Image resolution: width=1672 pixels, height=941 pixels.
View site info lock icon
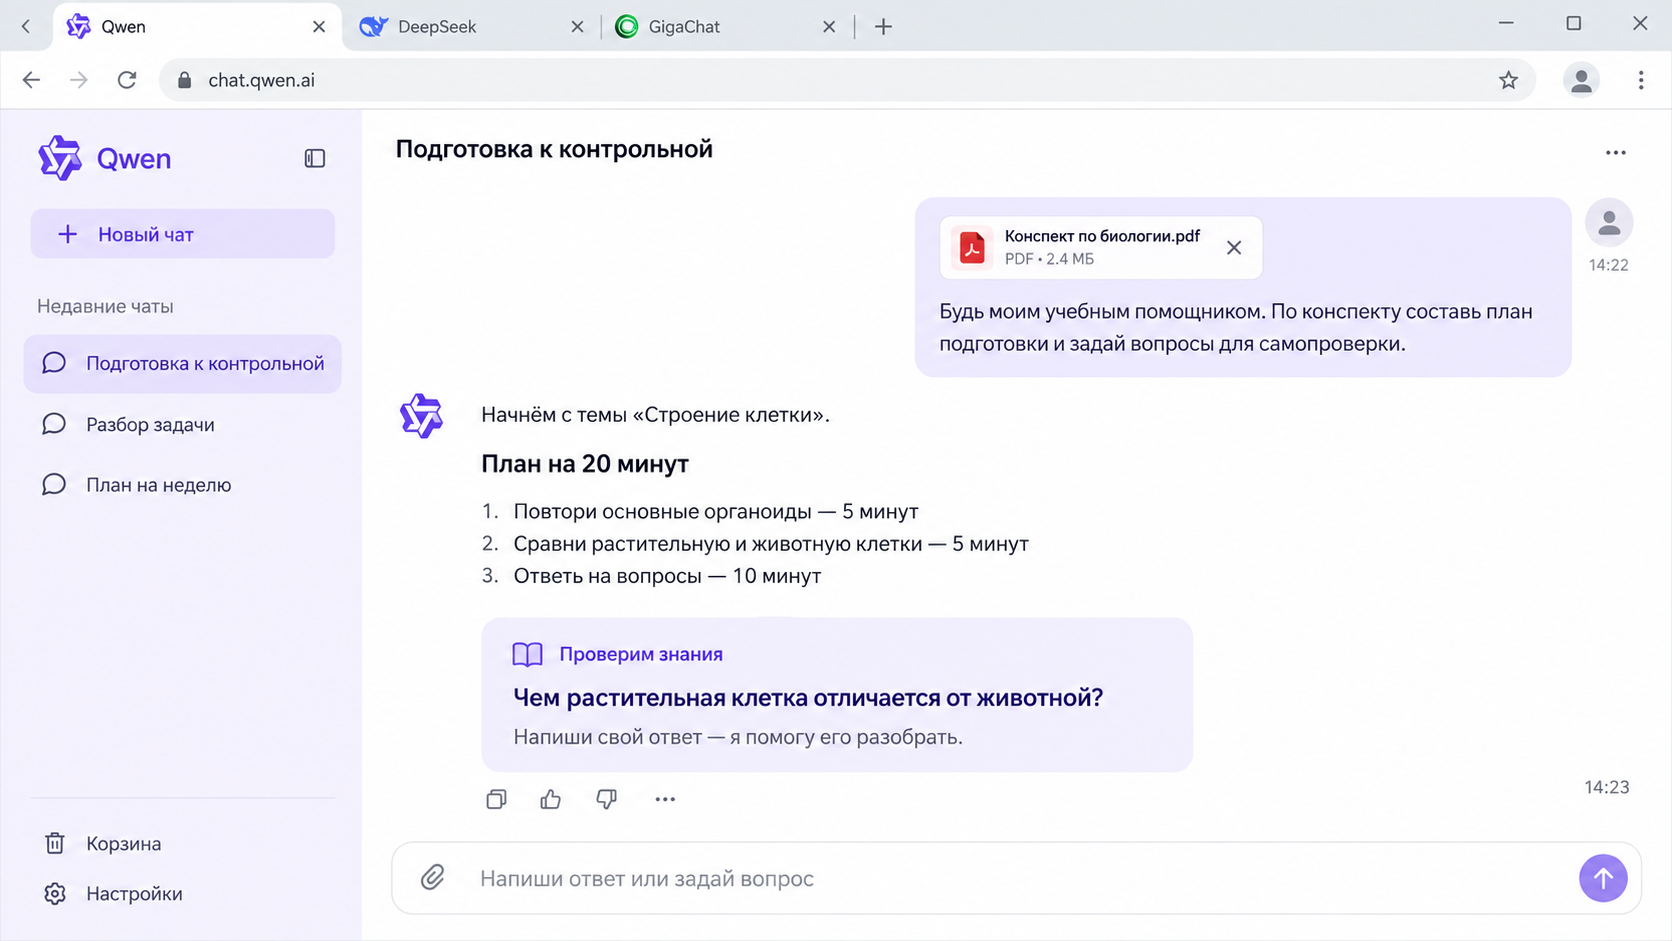click(x=184, y=80)
